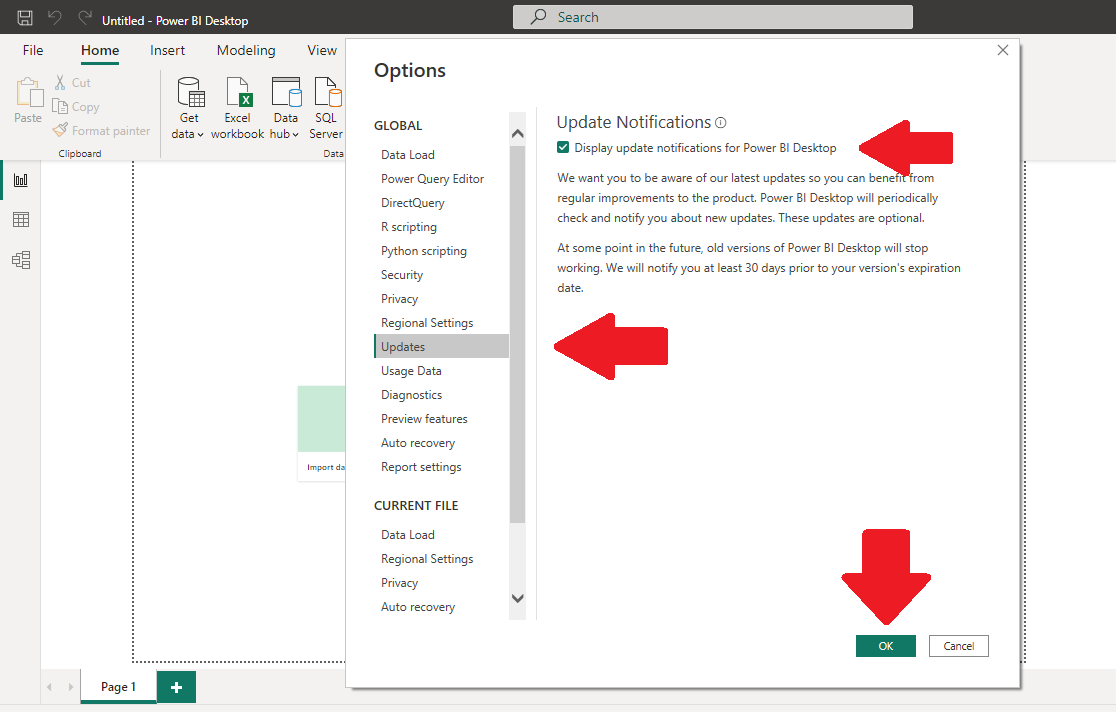Image resolution: width=1116 pixels, height=712 pixels.
Task: Open the Modeling ribbon tab
Action: click(x=246, y=50)
